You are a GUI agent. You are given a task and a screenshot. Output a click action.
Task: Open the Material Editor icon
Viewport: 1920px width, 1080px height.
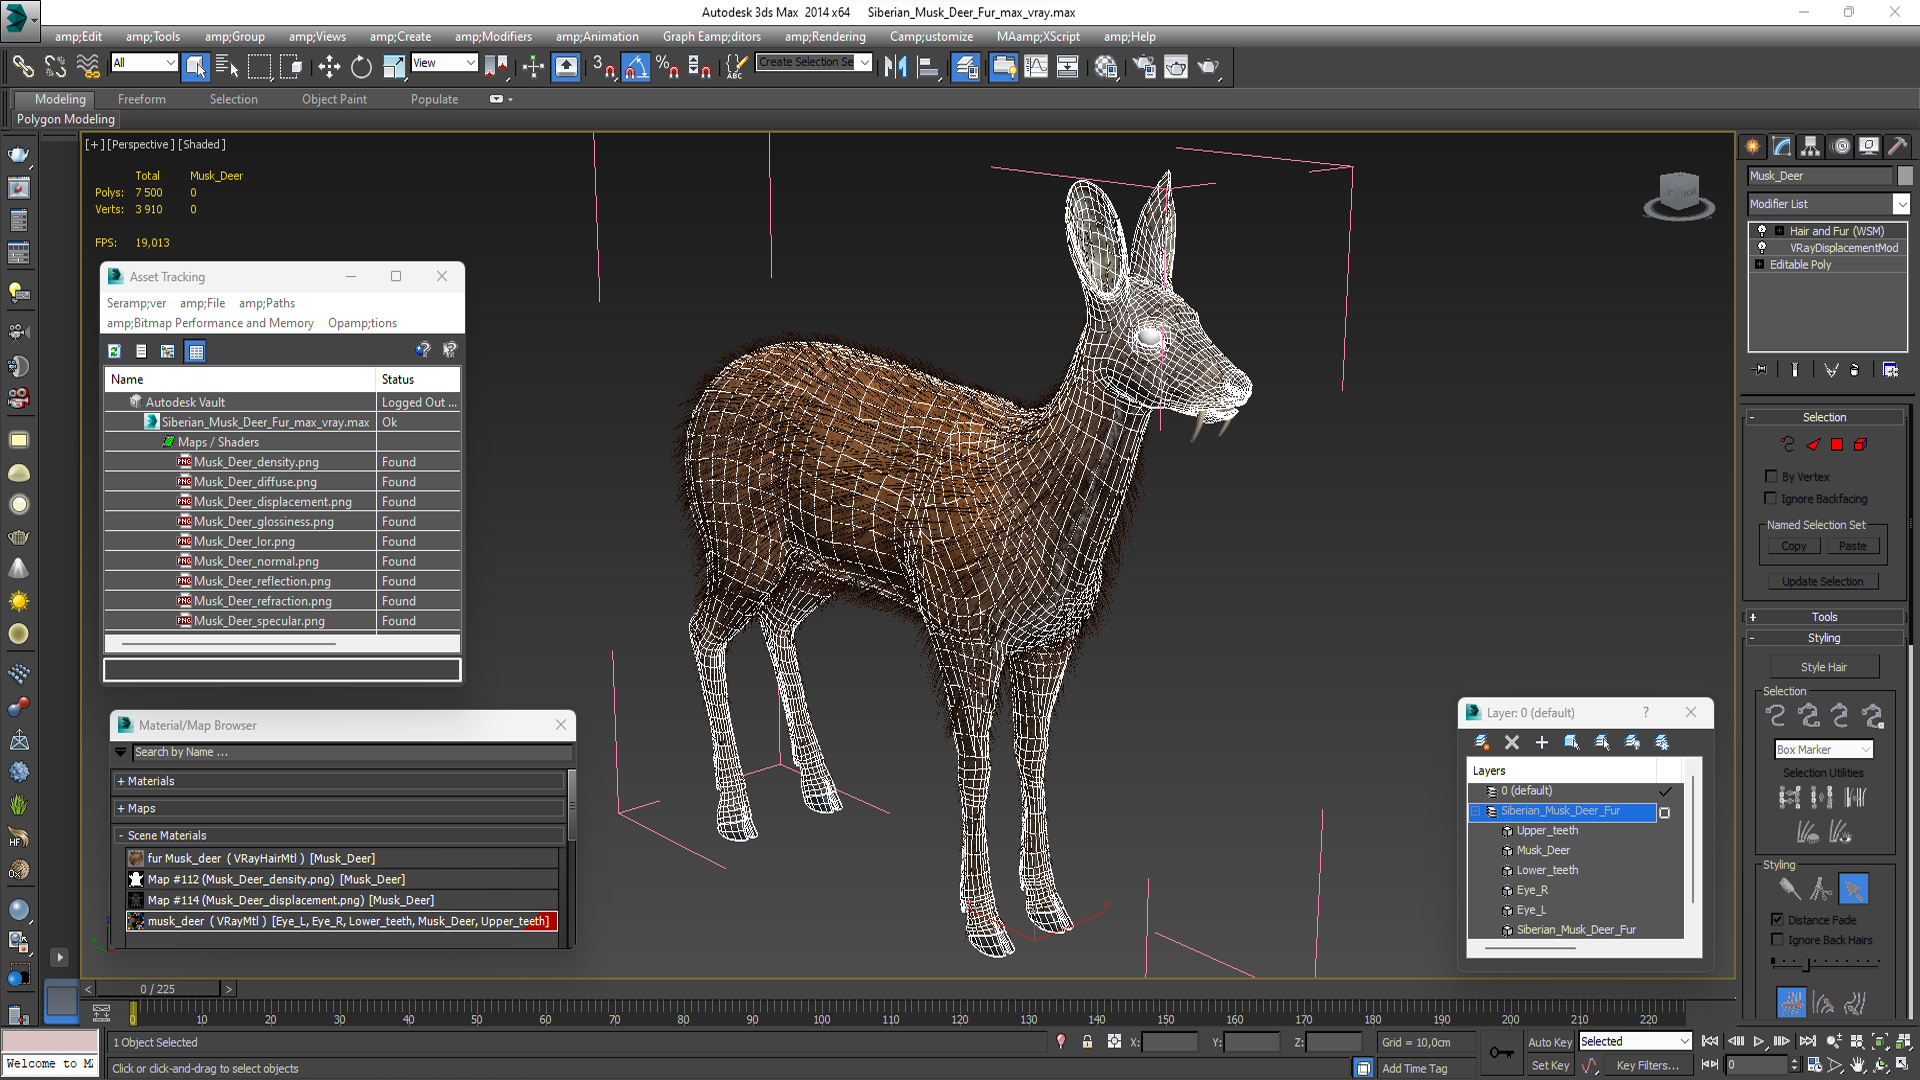point(1106,67)
